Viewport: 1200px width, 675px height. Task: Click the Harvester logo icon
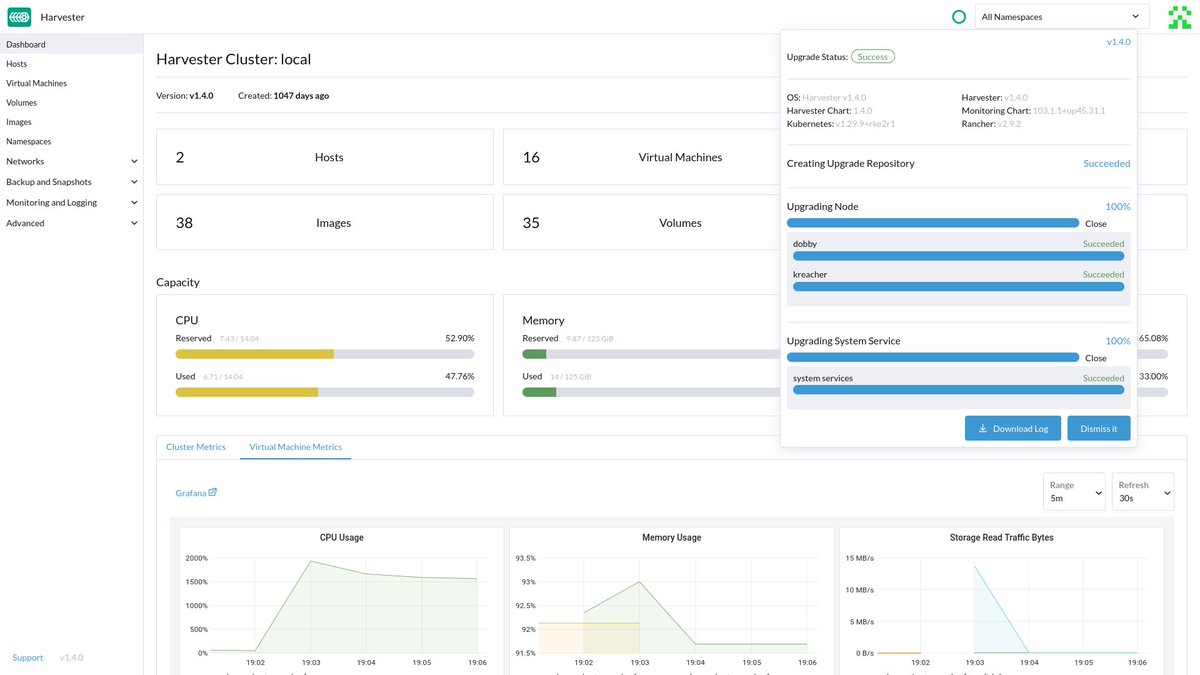coord(19,17)
